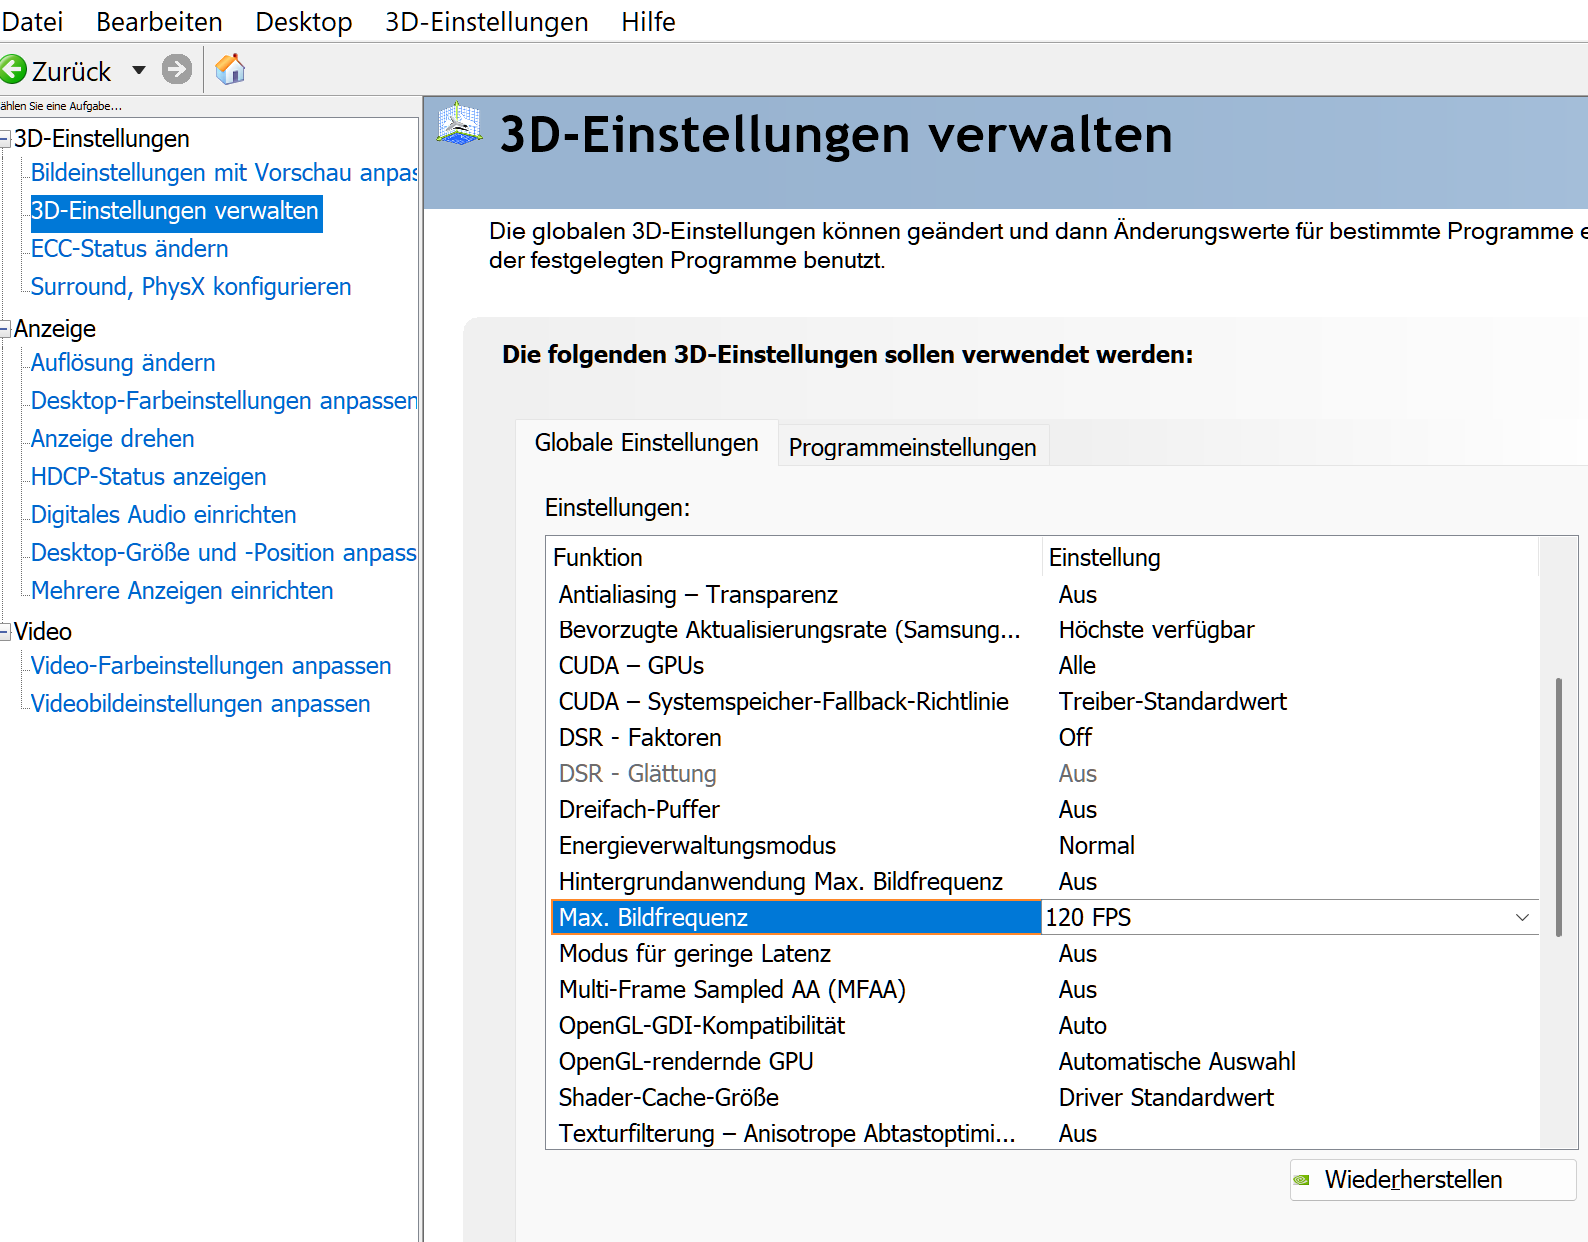Collapse the 3D-Einstellungen tree node
The width and height of the screenshot is (1588, 1242).
5,139
